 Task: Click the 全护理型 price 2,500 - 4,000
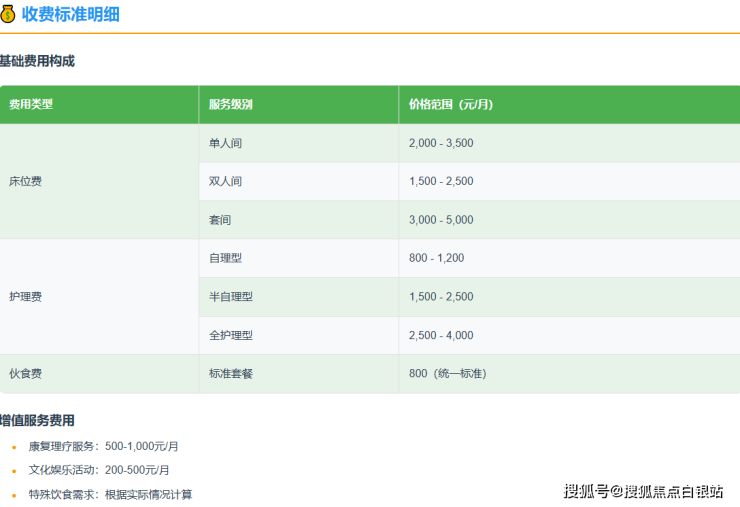(441, 335)
